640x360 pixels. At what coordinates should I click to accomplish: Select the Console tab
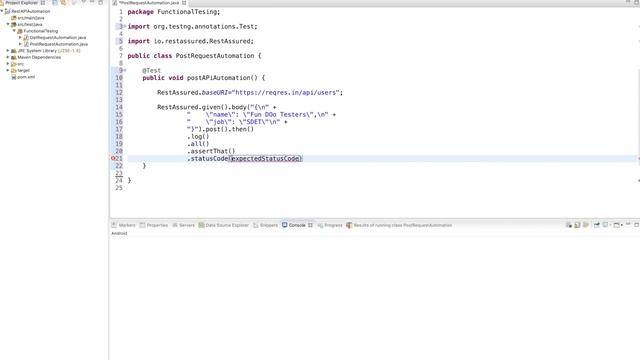click(297, 225)
